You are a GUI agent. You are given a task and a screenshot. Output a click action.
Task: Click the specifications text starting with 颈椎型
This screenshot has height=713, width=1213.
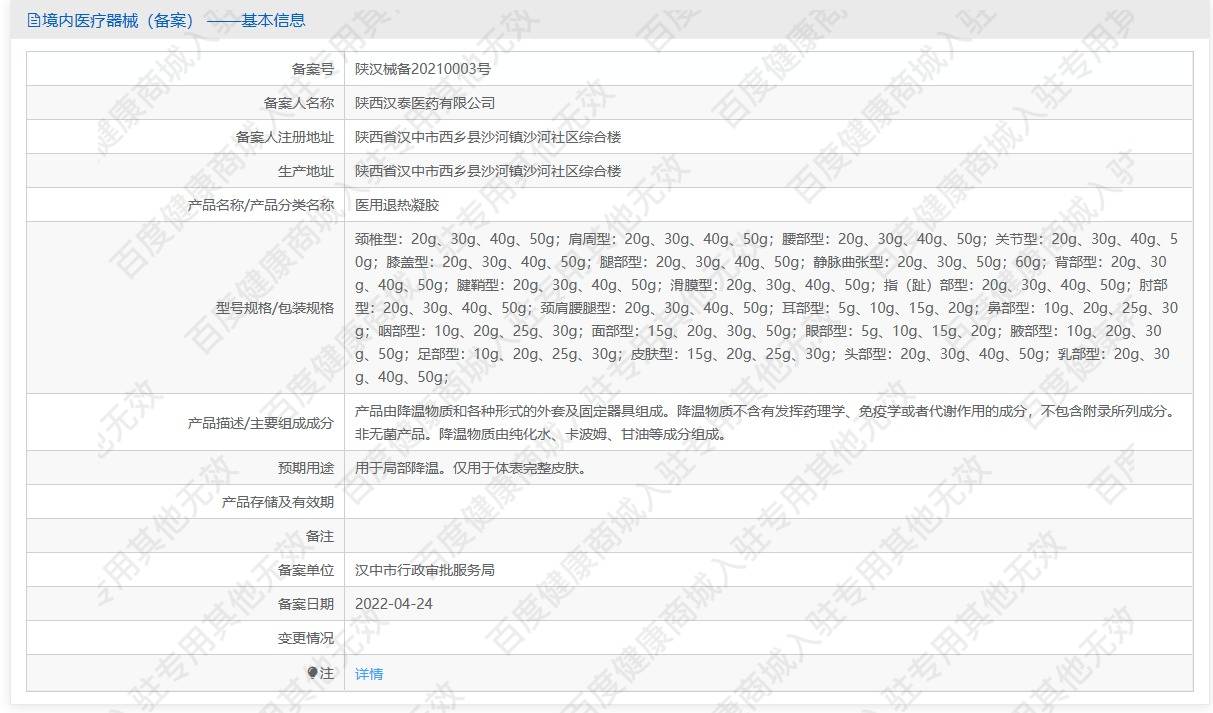point(767,308)
